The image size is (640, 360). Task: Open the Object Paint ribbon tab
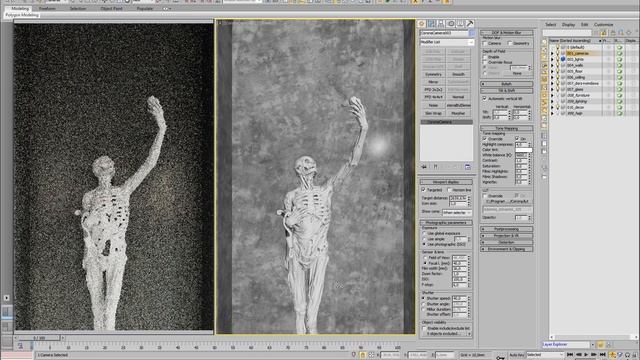click(x=111, y=9)
